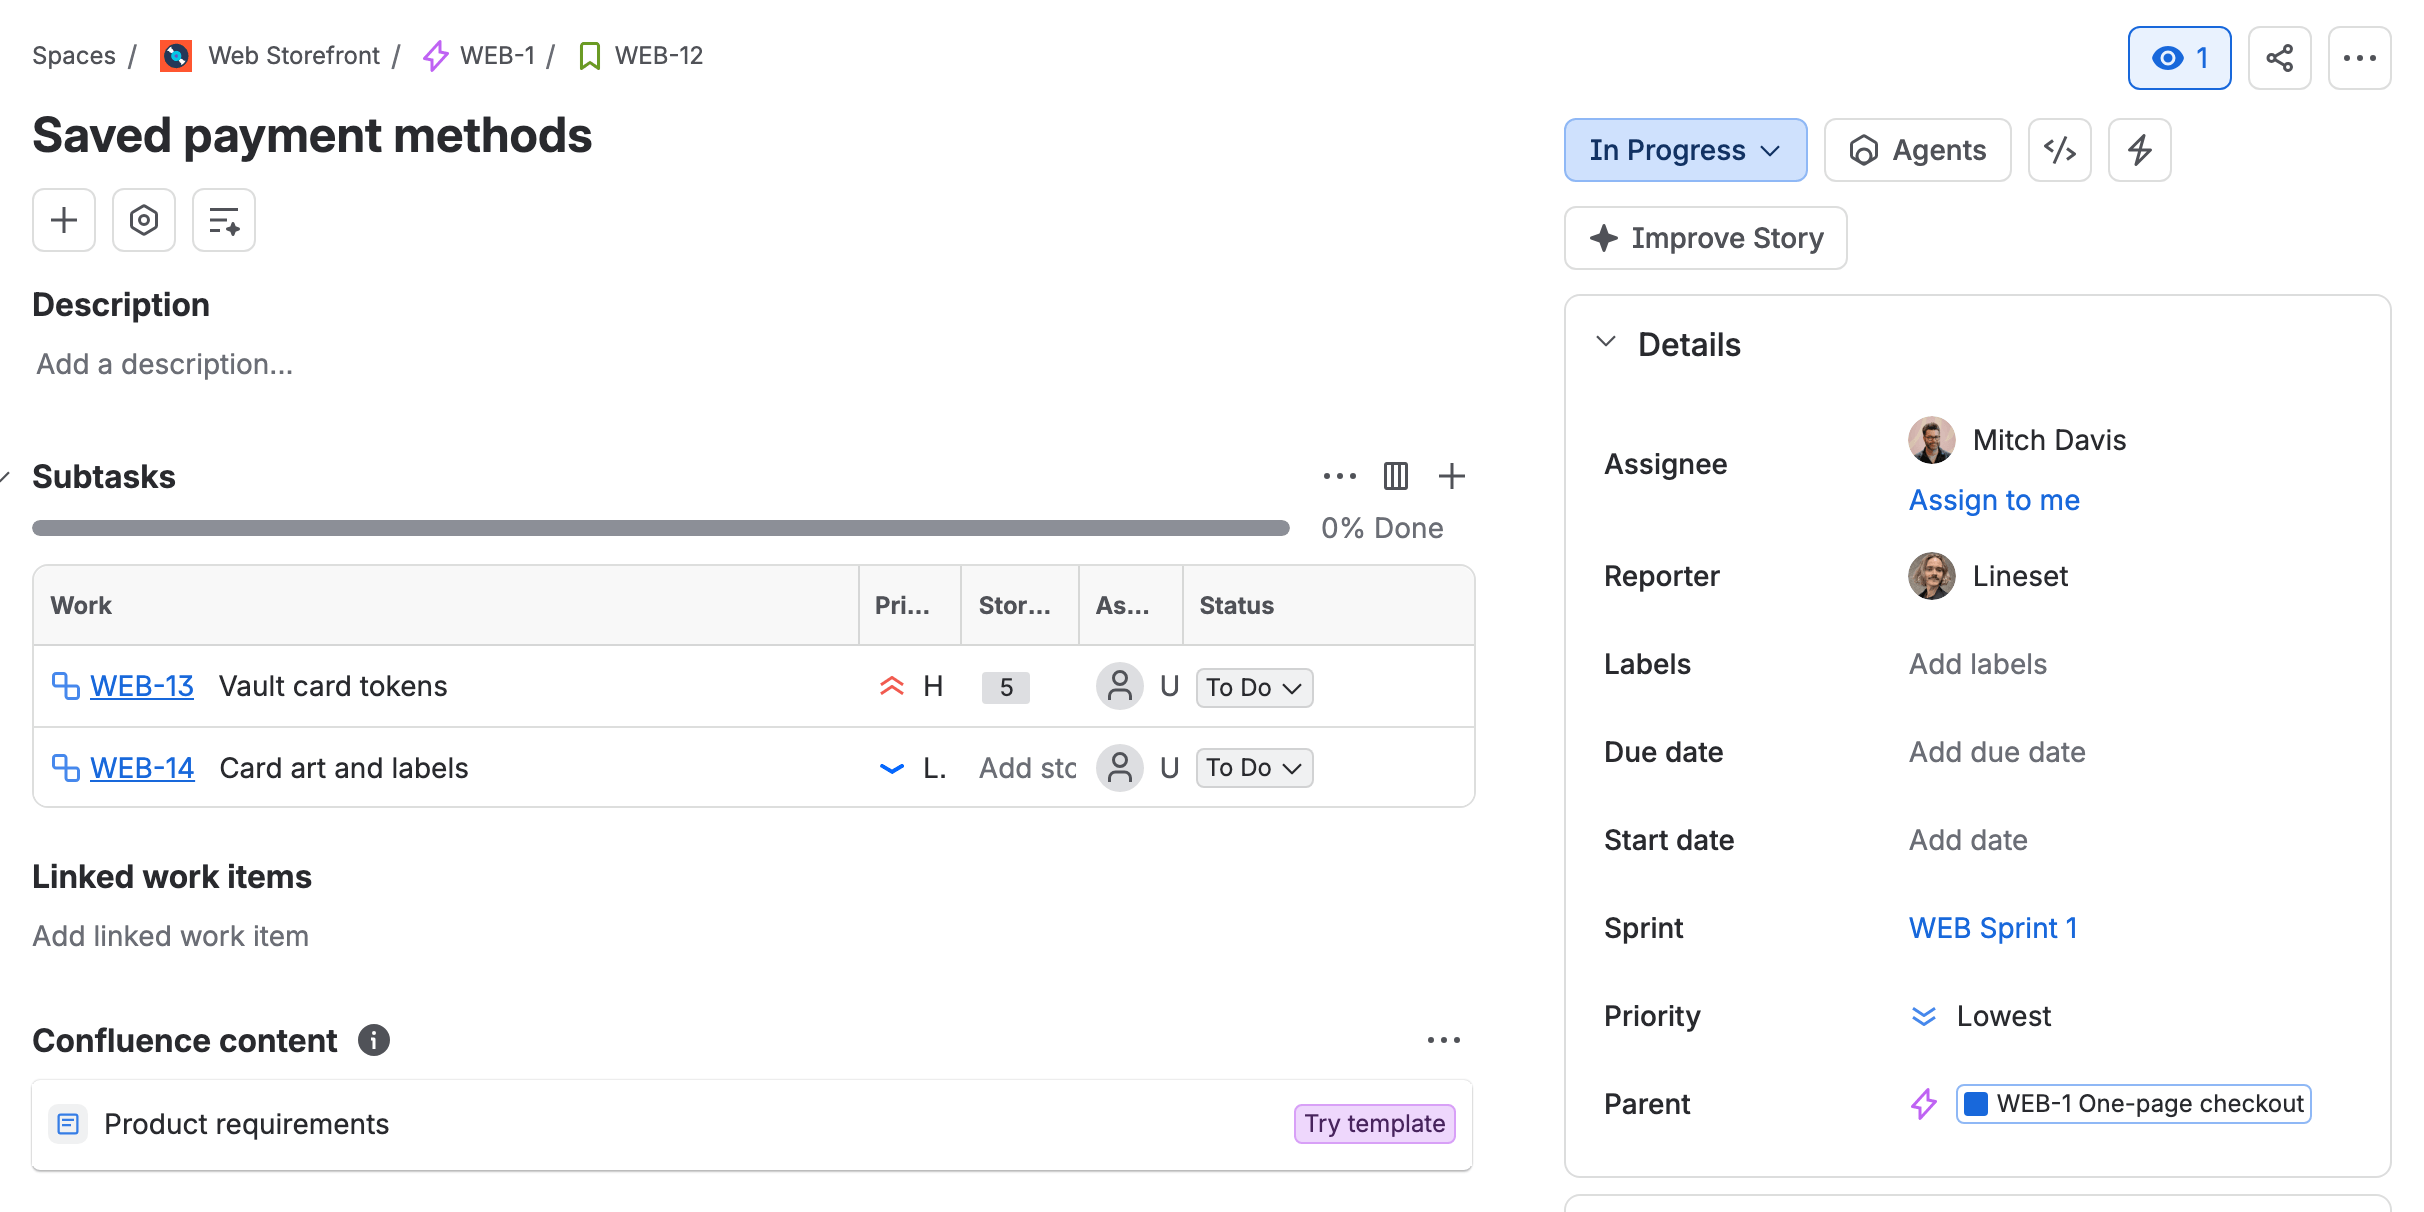This screenshot has width=2424, height=1212.
Task: Click the Mitch Davis assignee avatar
Action: (1931, 440)
